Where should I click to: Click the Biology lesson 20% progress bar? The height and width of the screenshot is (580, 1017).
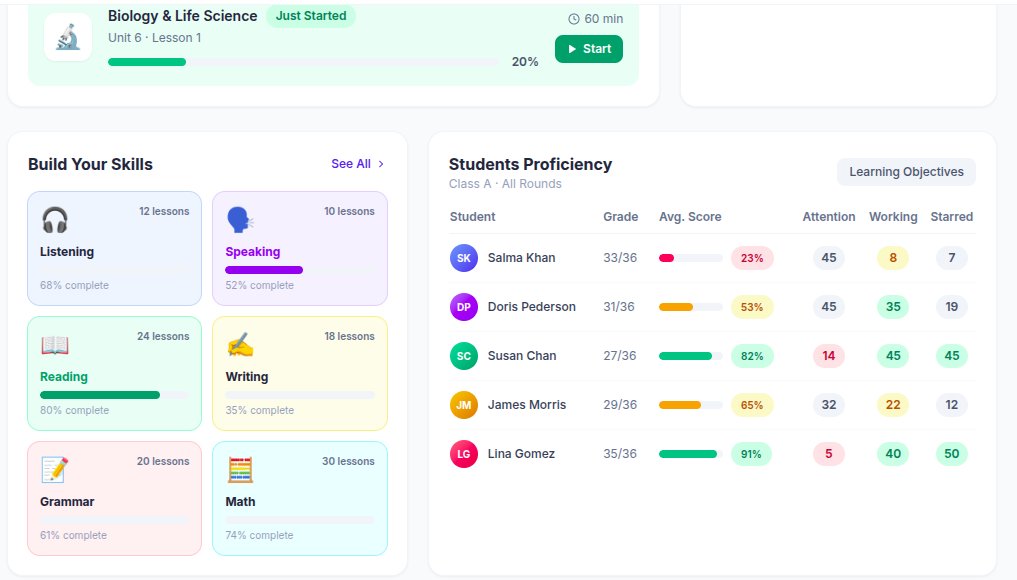pos(303,62)
